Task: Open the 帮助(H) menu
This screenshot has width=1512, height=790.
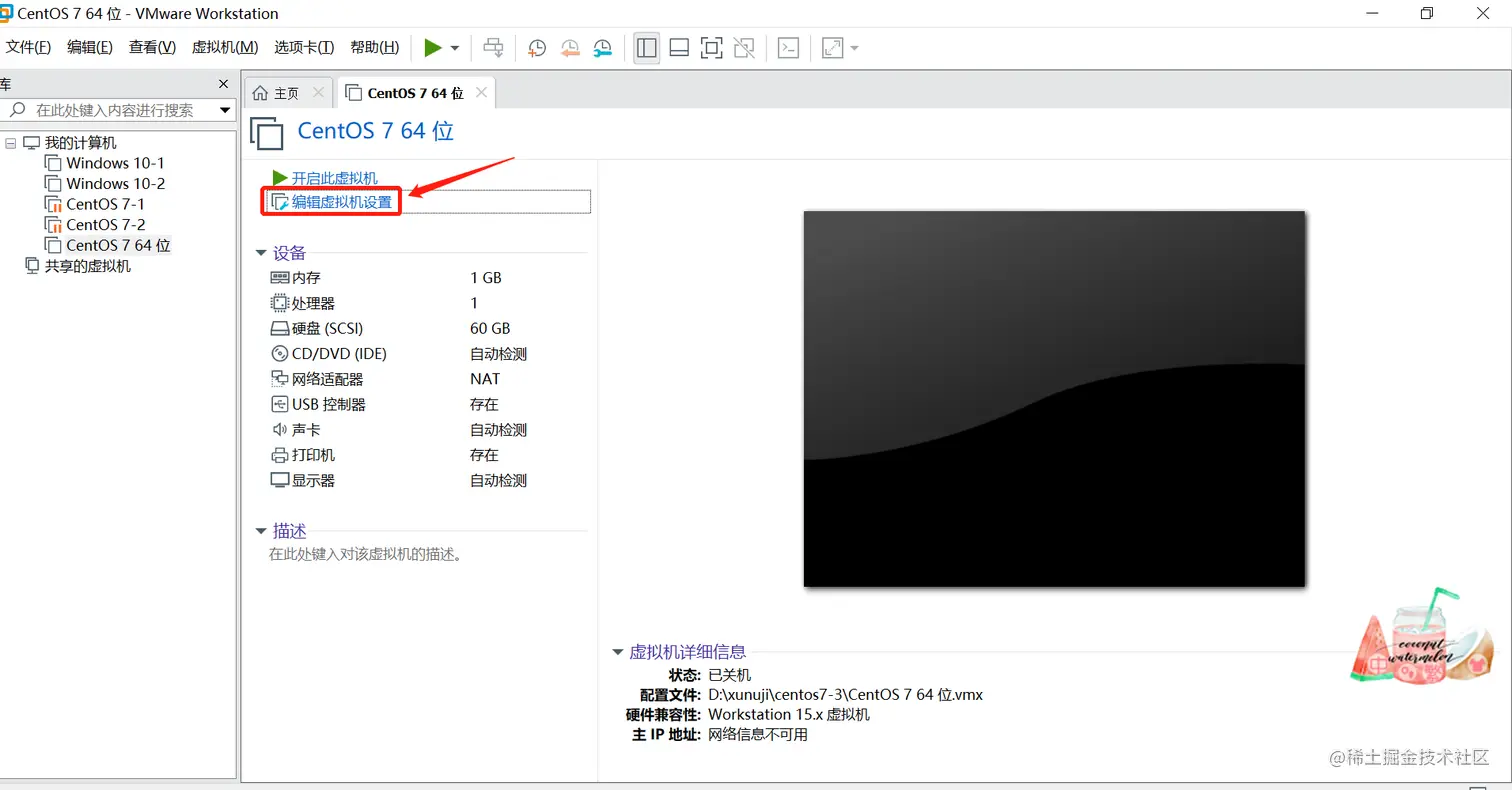Action: tap(375, 47)
